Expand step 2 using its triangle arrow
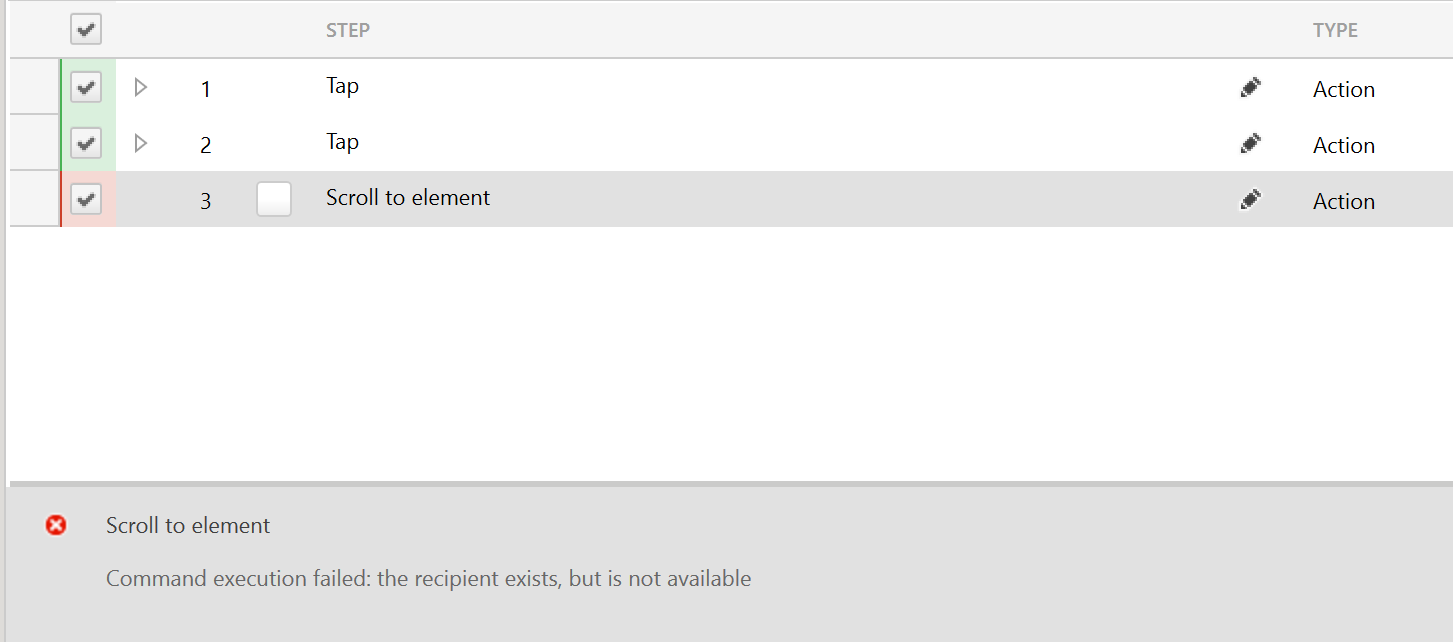 (141, 144)
